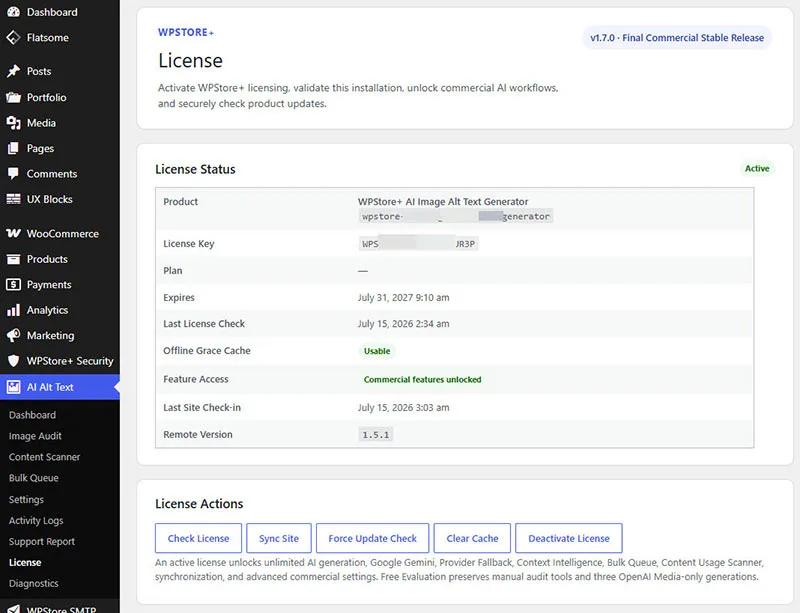Select the License submenu item
The width and height of the screenshot is (800, 613).
coord(25,562)
